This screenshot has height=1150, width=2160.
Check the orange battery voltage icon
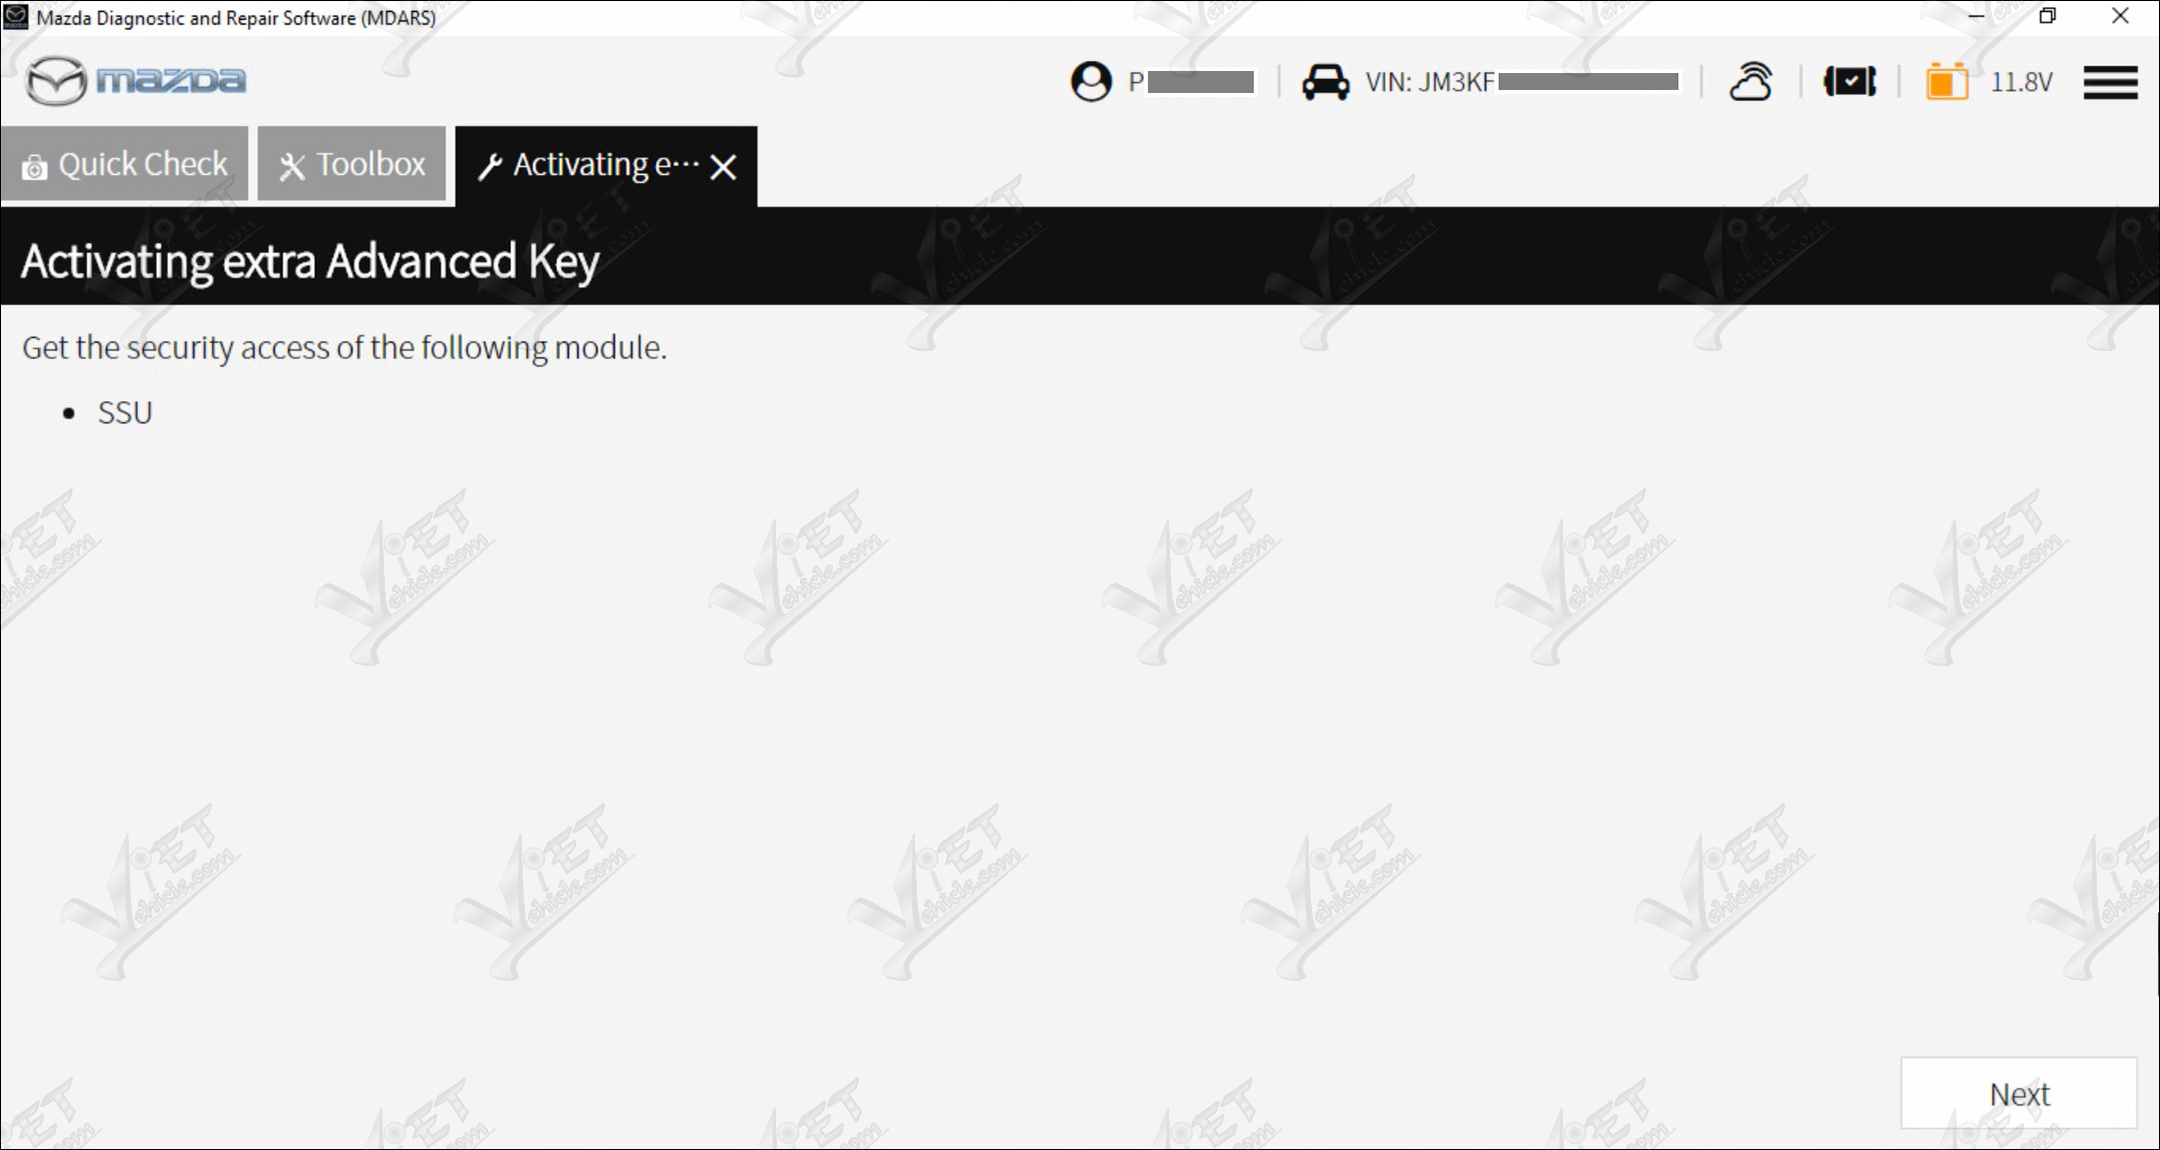pyautogui.click(x=1946, y=81)
